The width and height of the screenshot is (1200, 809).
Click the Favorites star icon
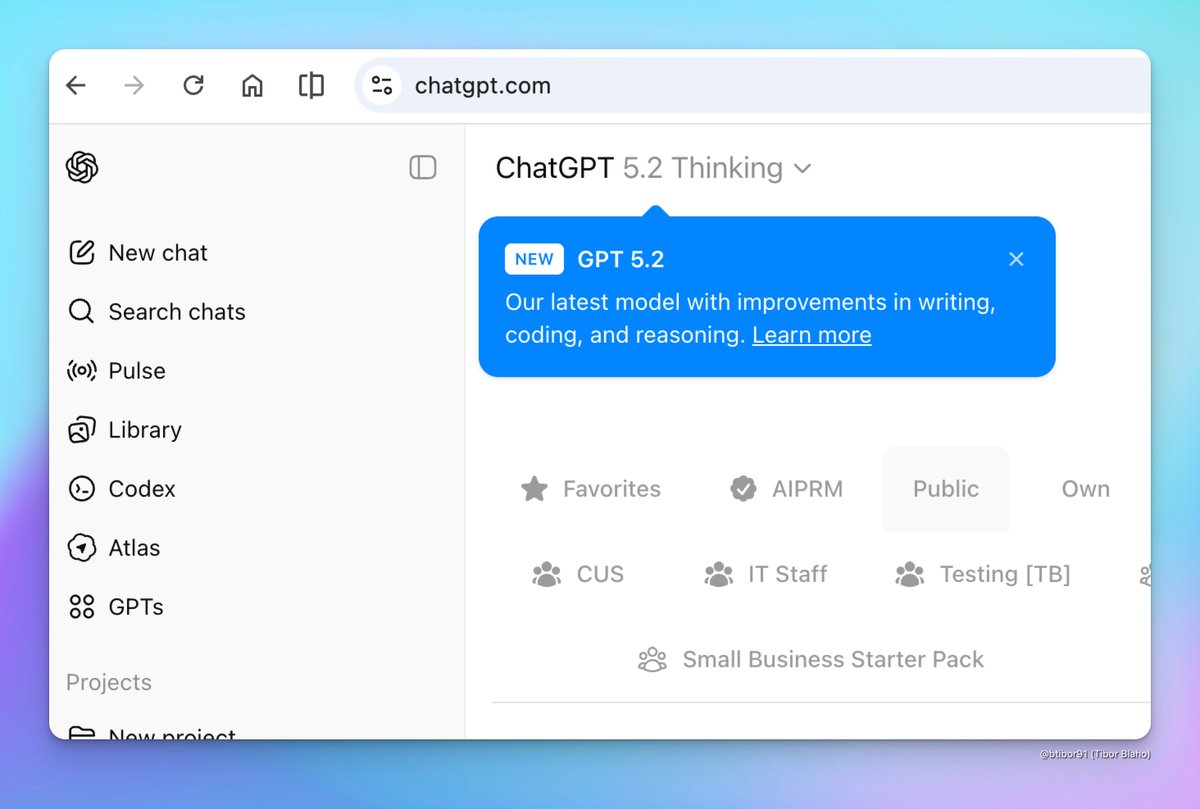click(x=535, y=489)
